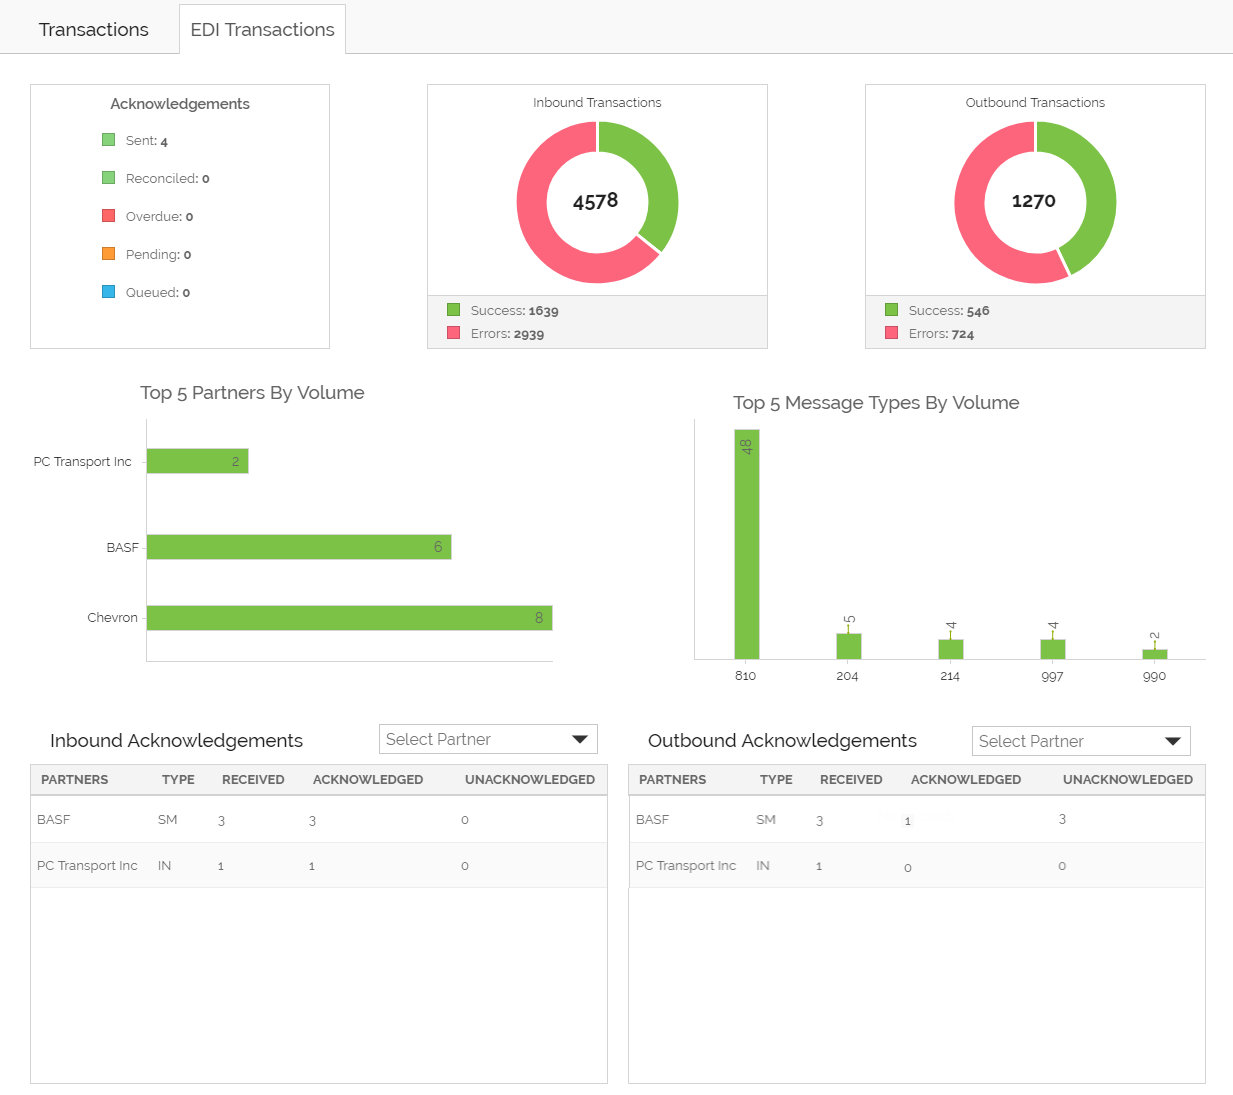Click the BASF bar in partners chart
This screenshot has height=1095, width=1233.
pos(298,547)
